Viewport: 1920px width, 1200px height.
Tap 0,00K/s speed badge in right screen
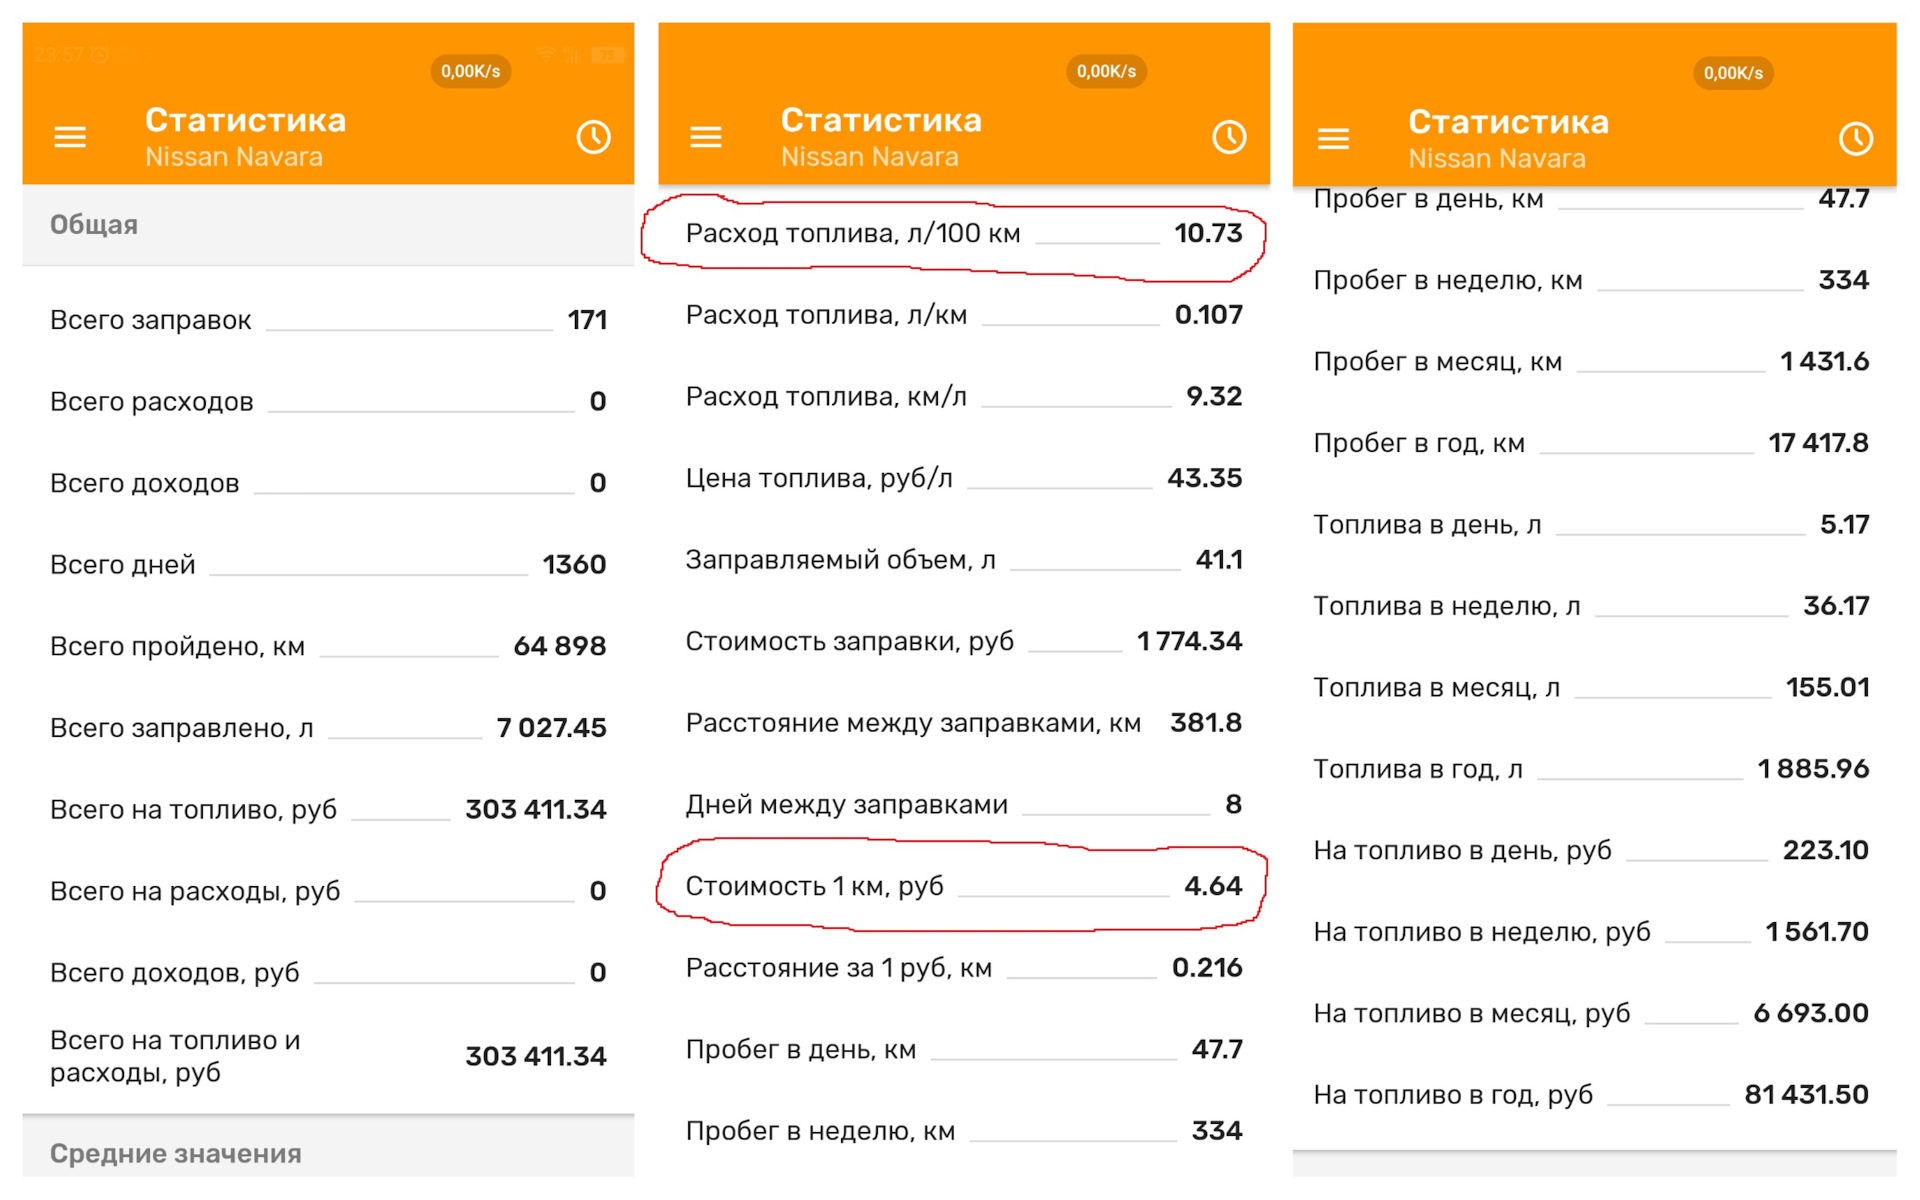click(1734, 73)
